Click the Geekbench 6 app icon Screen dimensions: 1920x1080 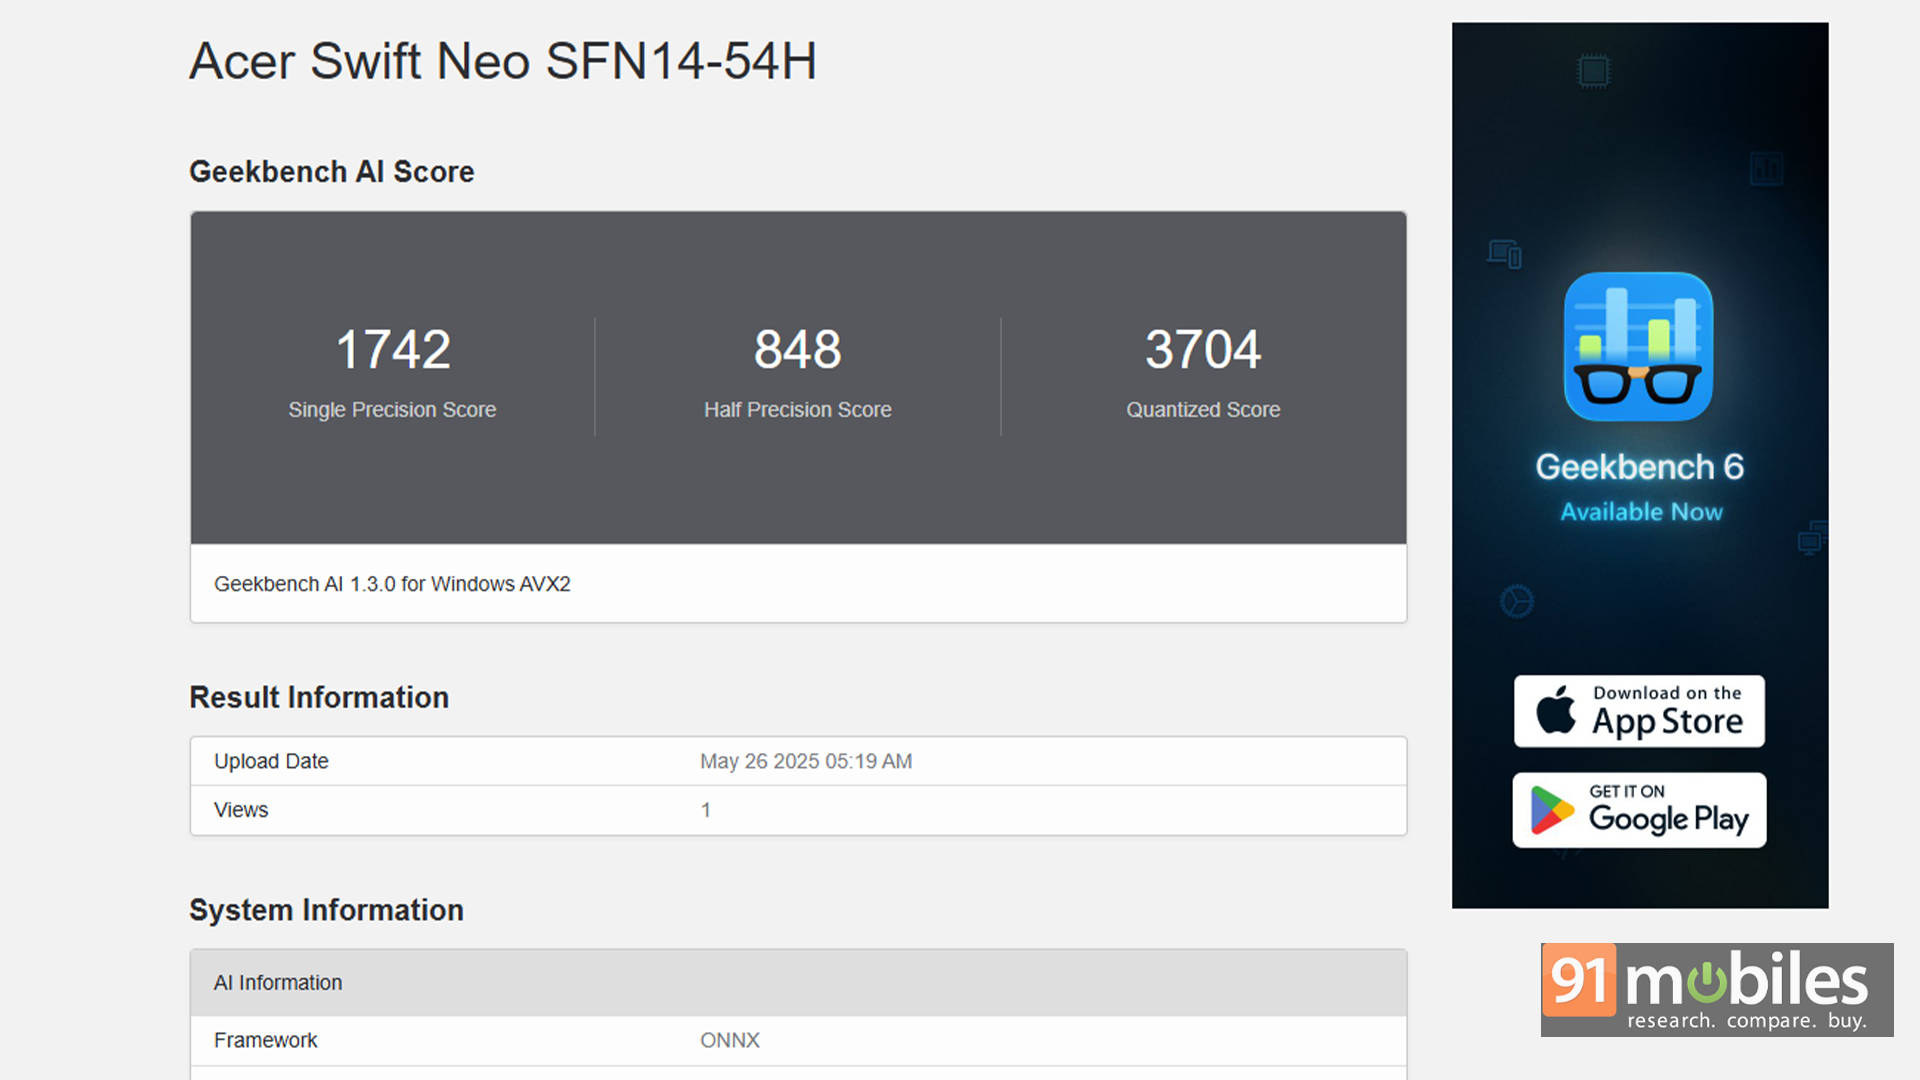pos(1638,346)
